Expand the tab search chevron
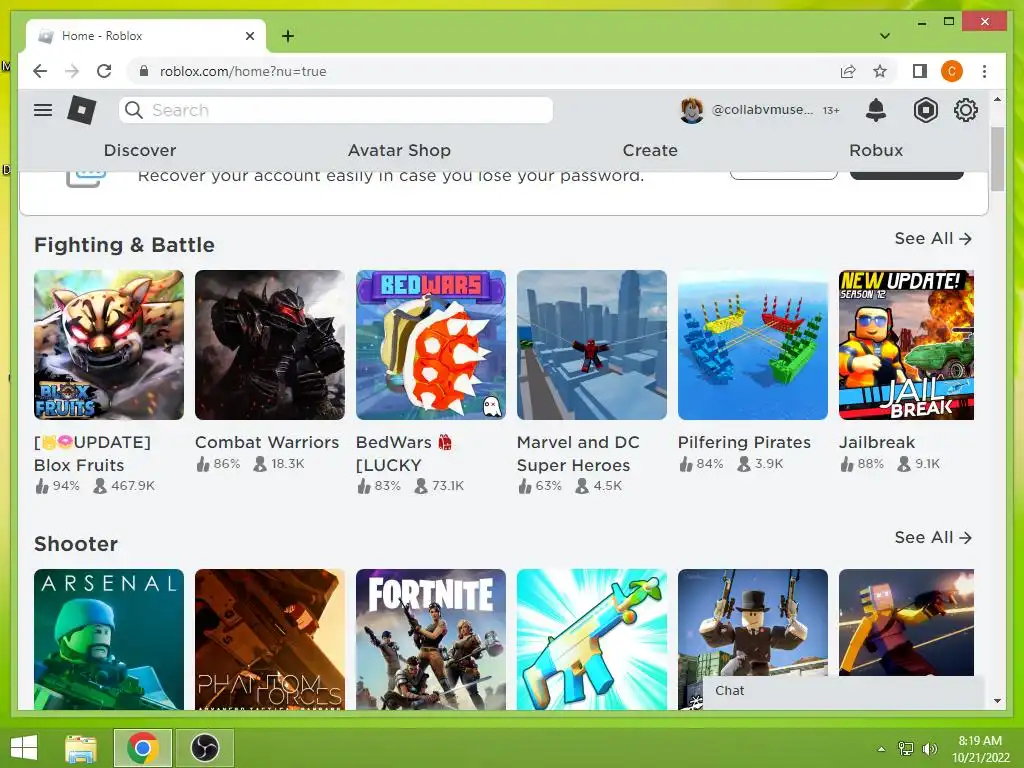 [885, 36]
